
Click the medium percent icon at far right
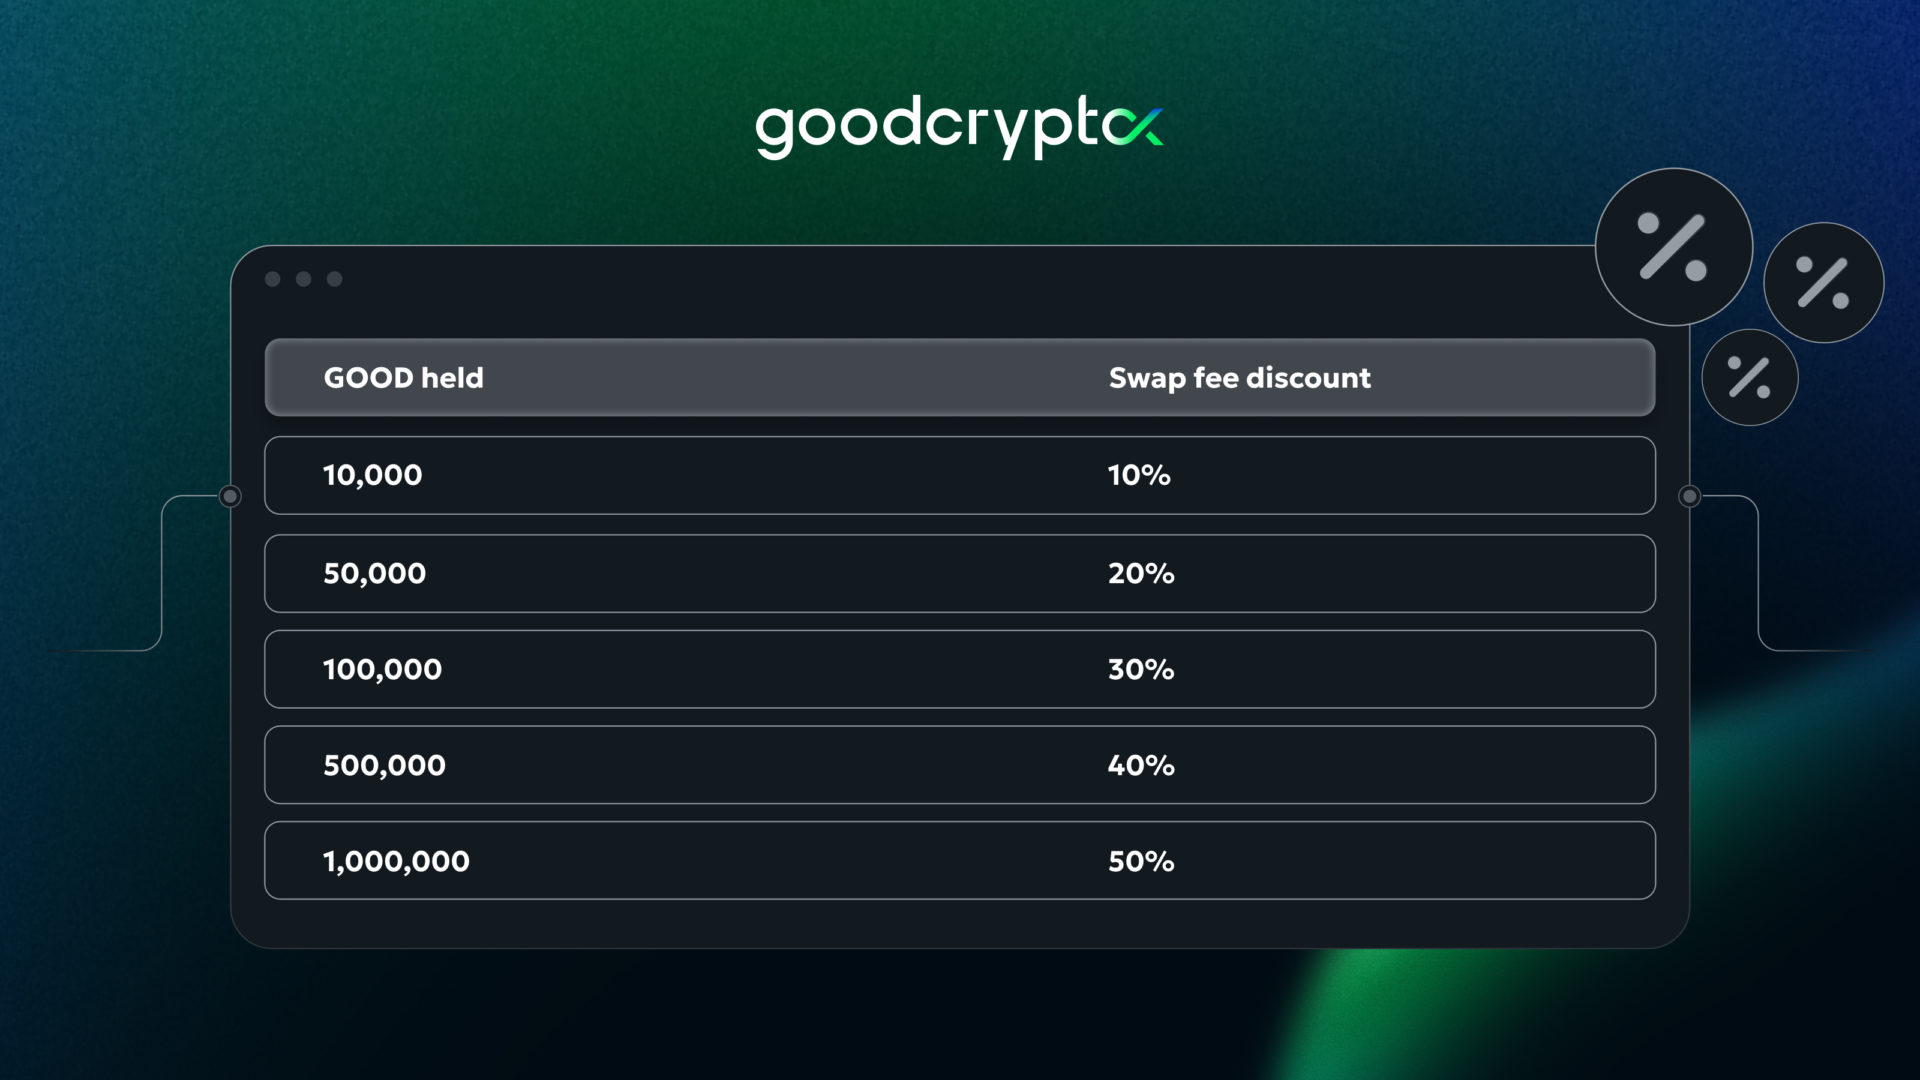(1823, 283)
